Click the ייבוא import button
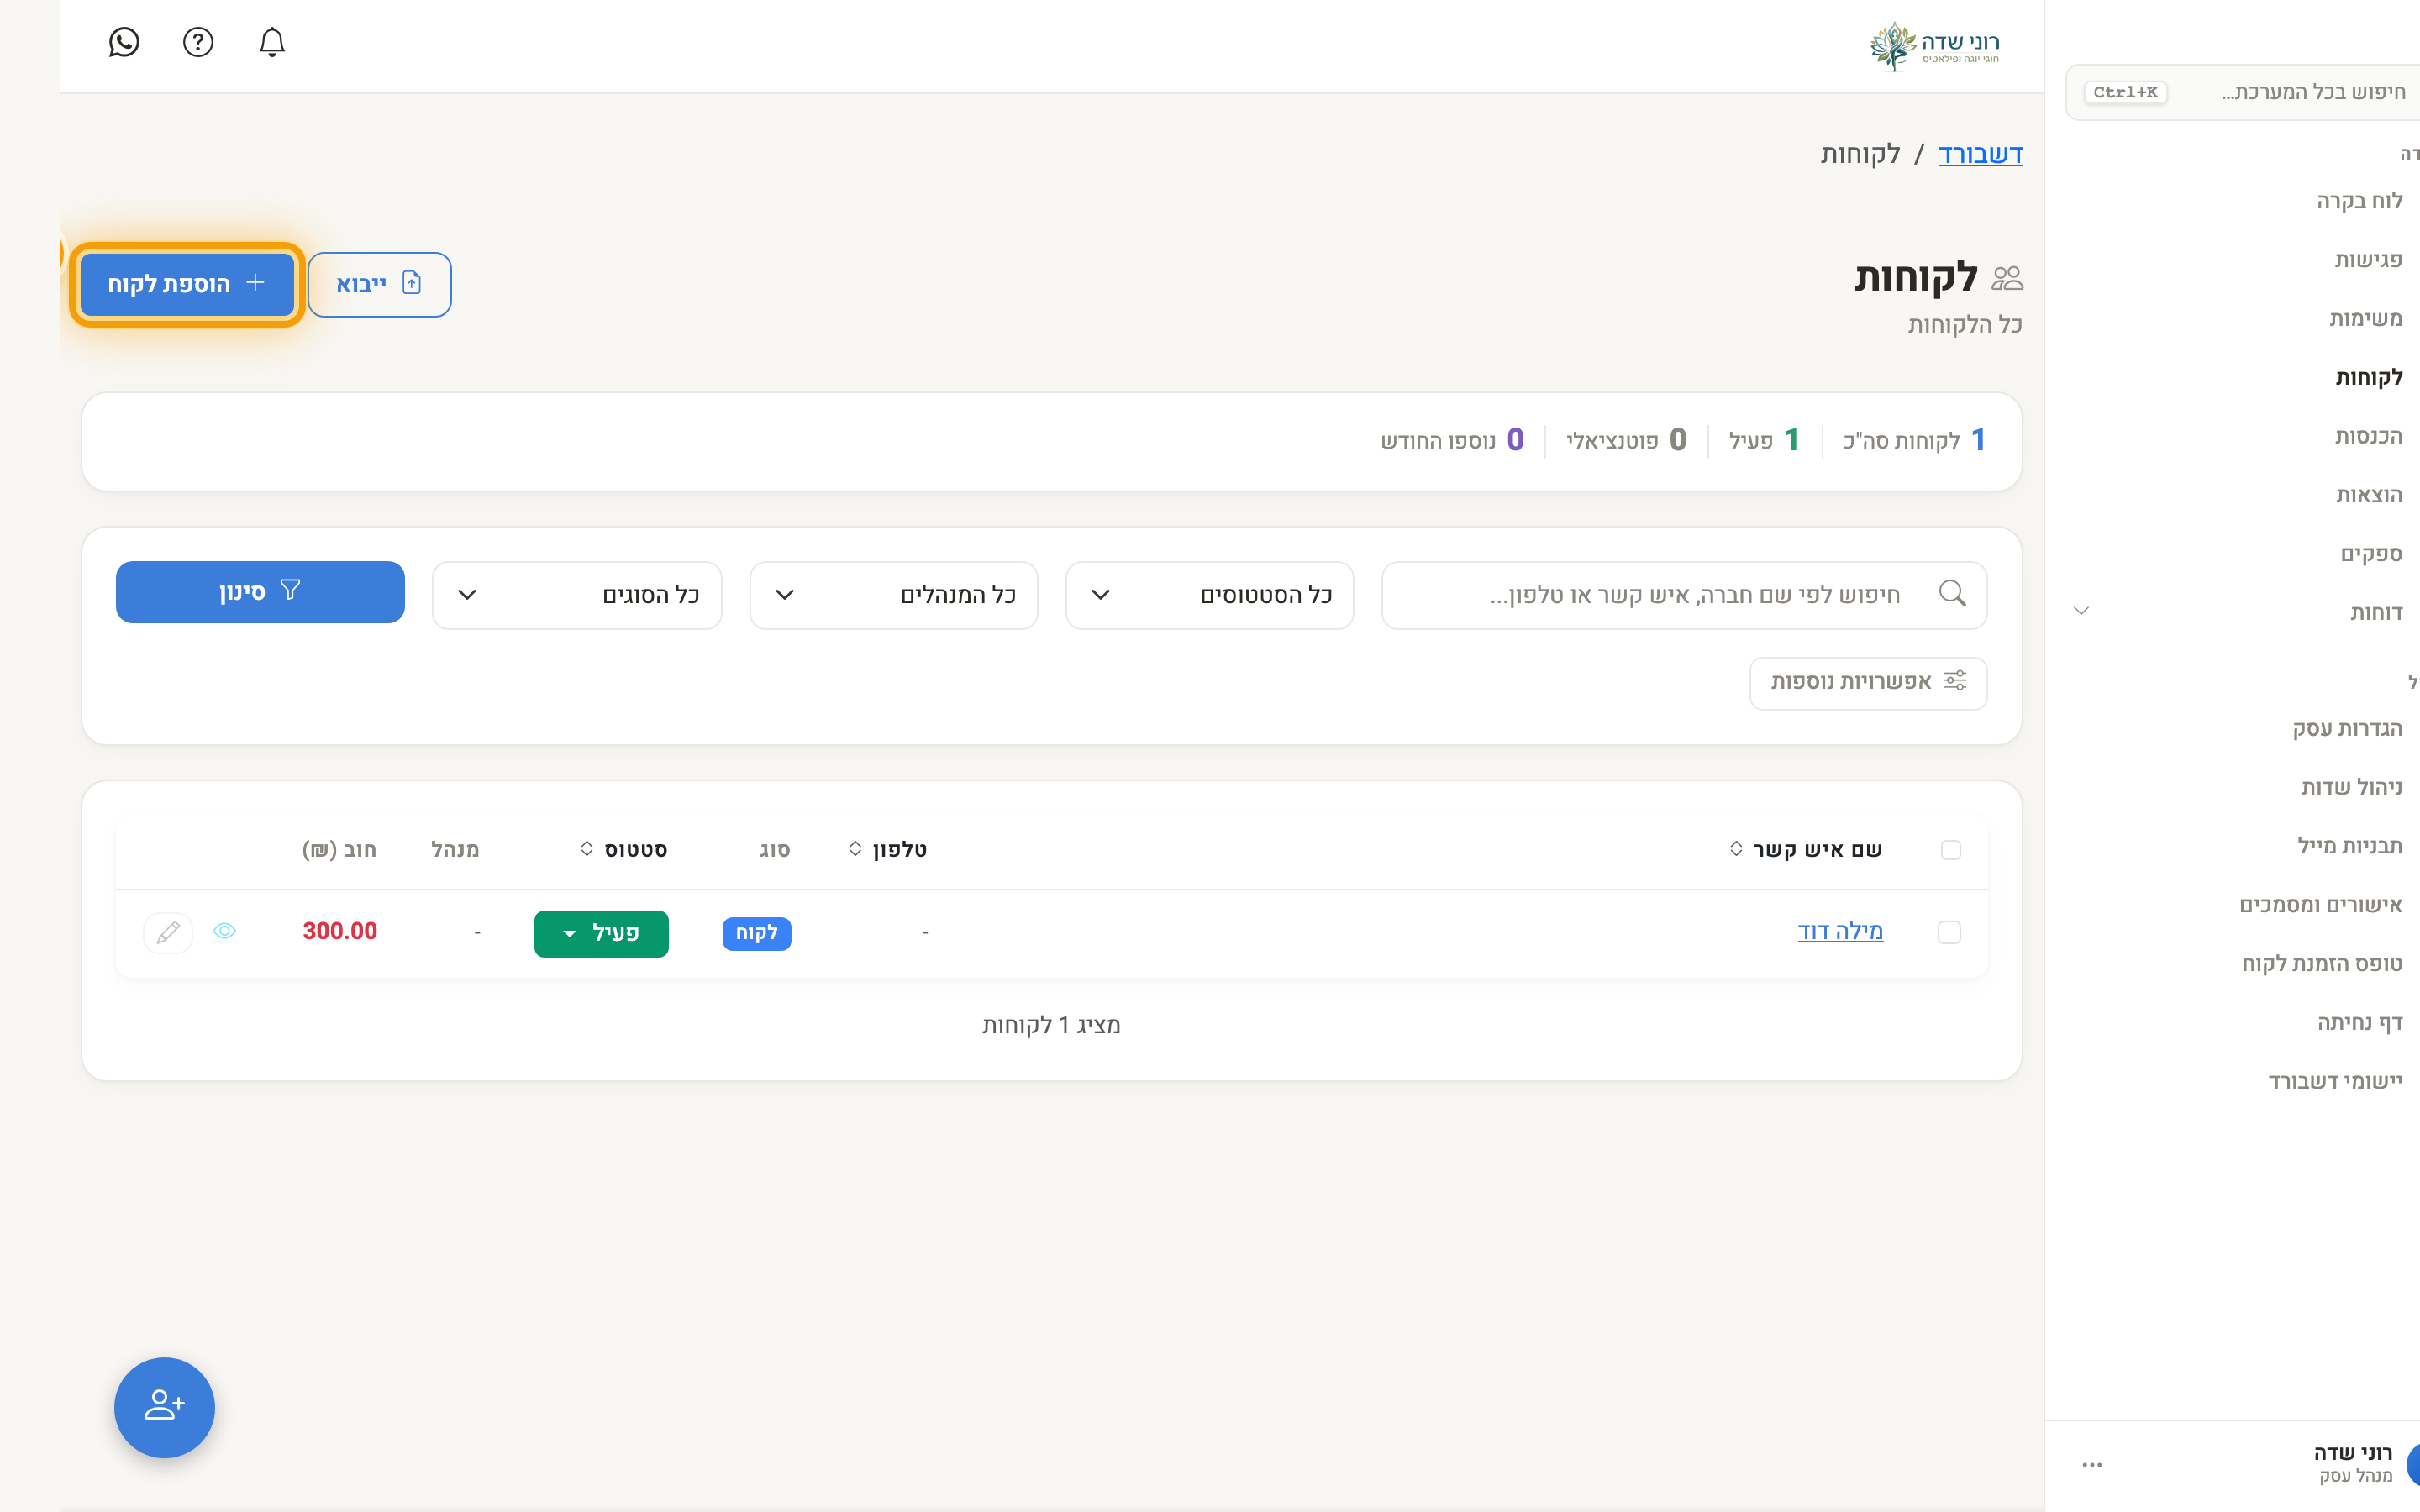 click(379, 284)
